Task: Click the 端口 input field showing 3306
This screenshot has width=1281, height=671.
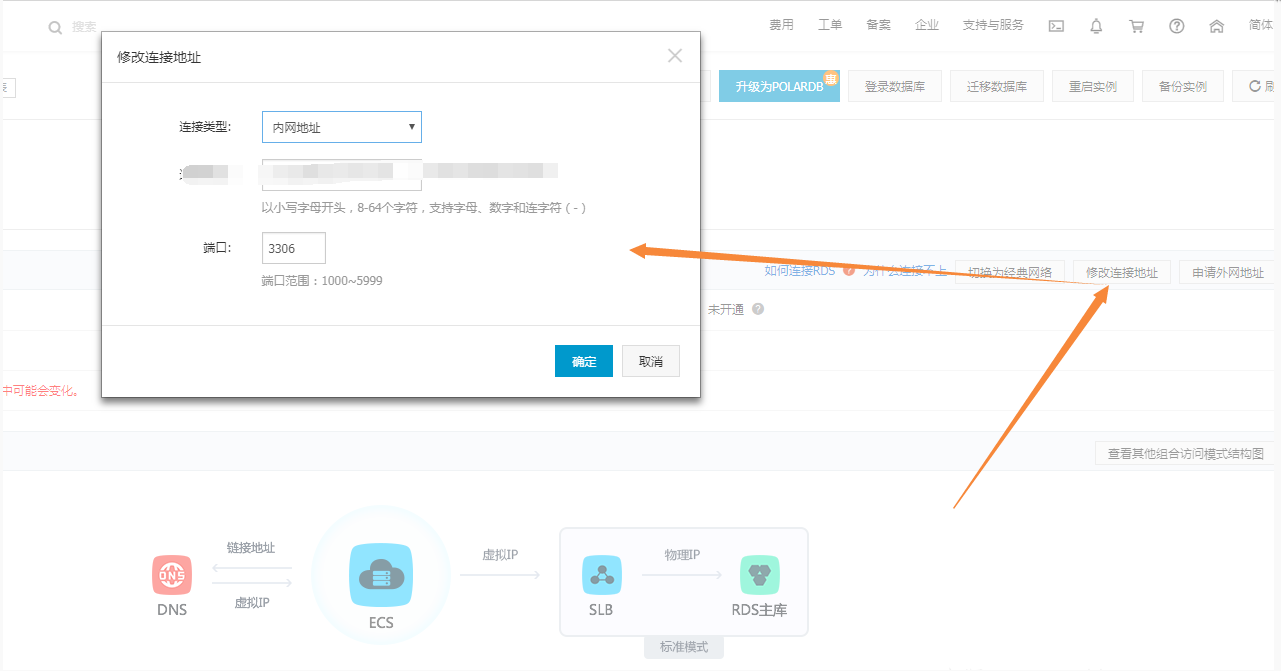Action: [294, 248]
